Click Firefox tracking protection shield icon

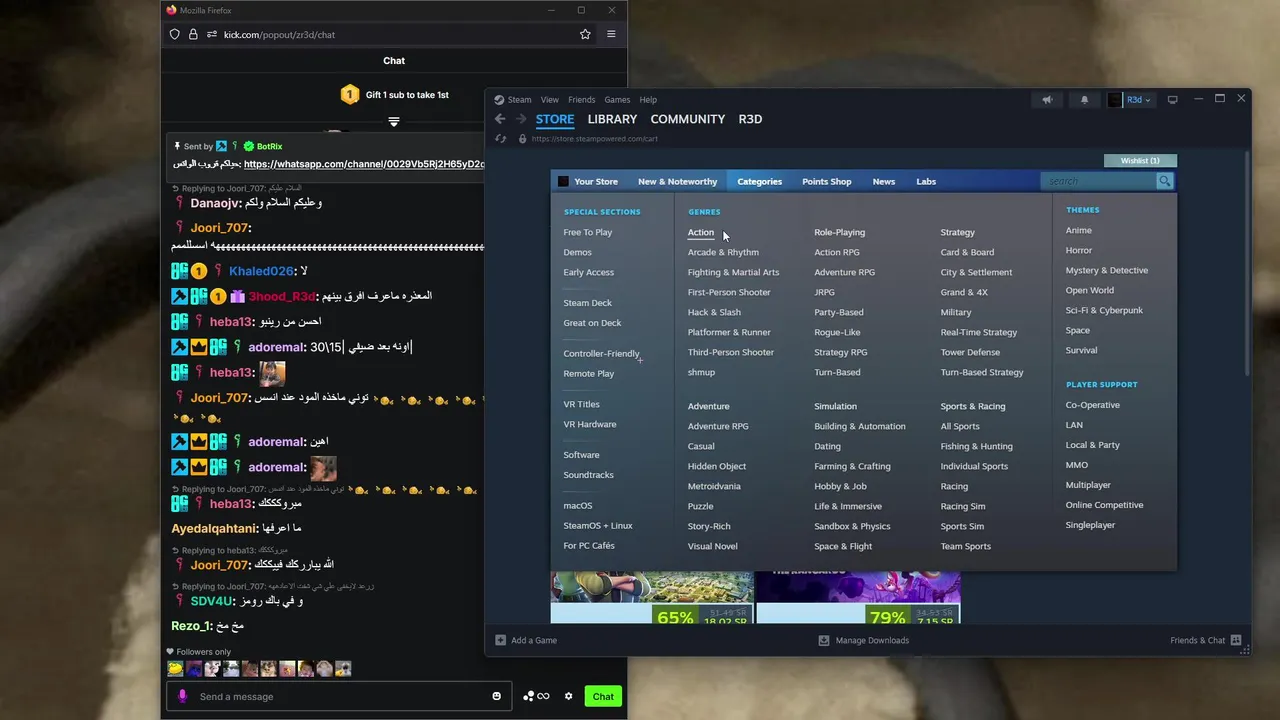pyautogui.click(x=174, y=34)
